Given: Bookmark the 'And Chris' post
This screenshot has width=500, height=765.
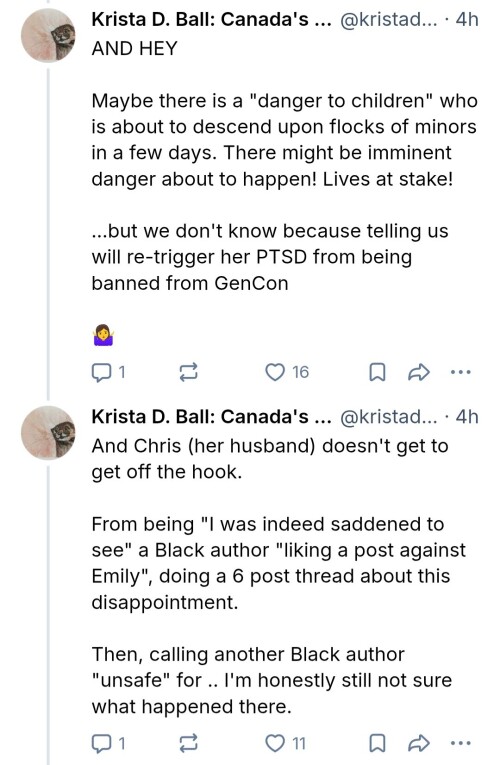Looking at the screenshot, I should (377, 744).
